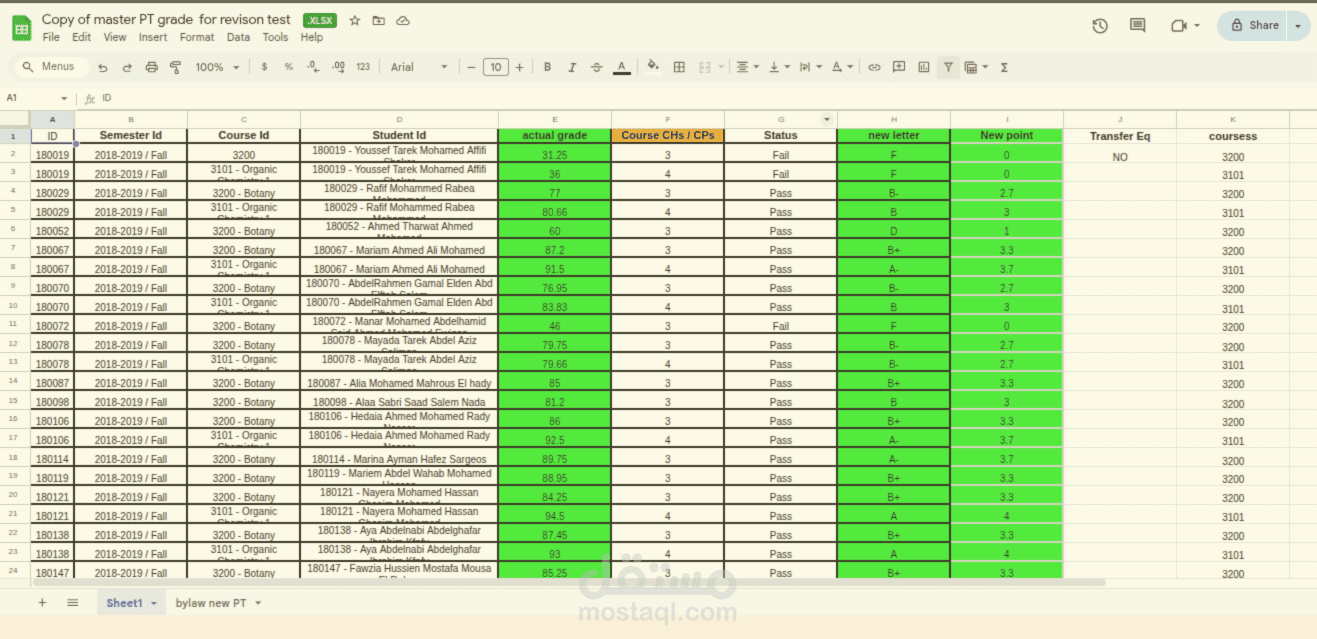The width and height of the screenshot is (1317, 639).
Task: Open the Borders icon
Action: tap(679, 67)
